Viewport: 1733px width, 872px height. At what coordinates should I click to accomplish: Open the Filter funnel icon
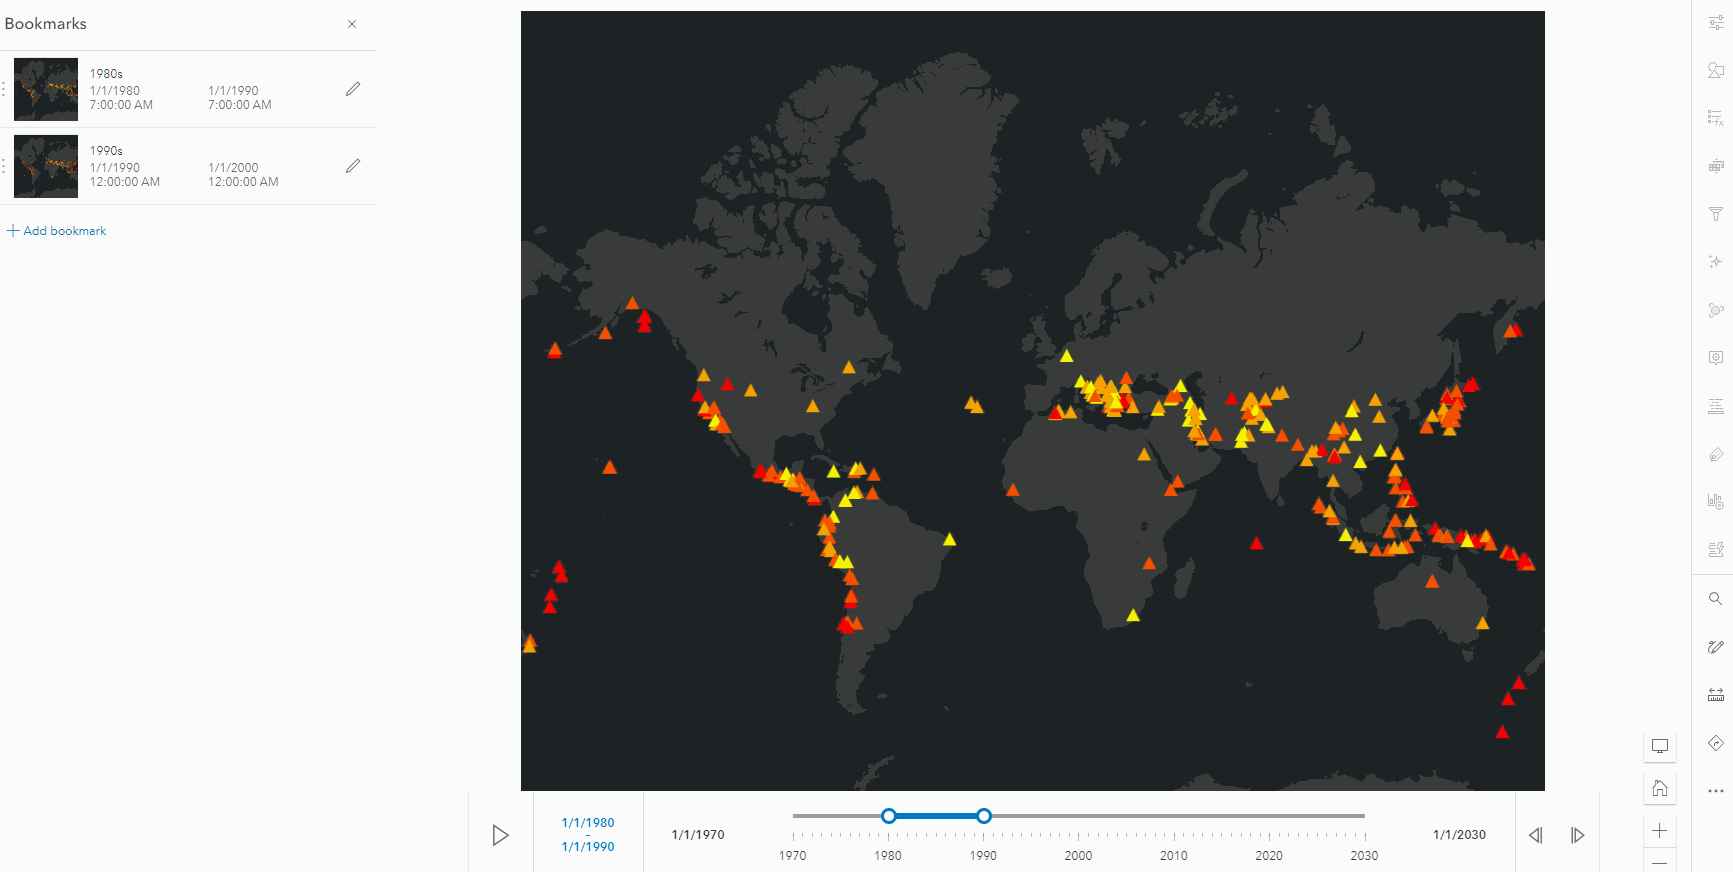[x=1715, y=214]
